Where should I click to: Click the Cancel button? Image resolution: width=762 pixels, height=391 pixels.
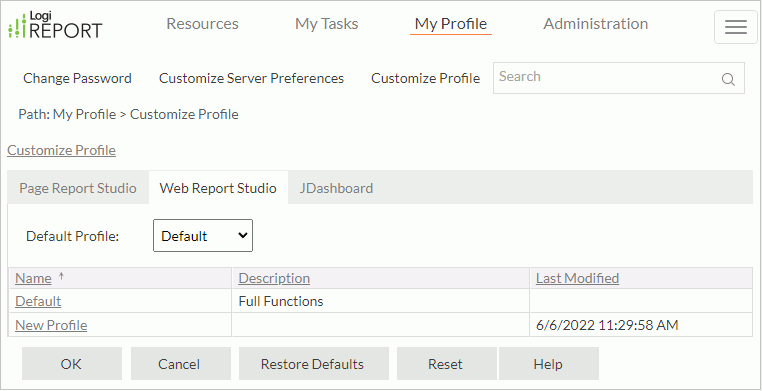[180, 364]
